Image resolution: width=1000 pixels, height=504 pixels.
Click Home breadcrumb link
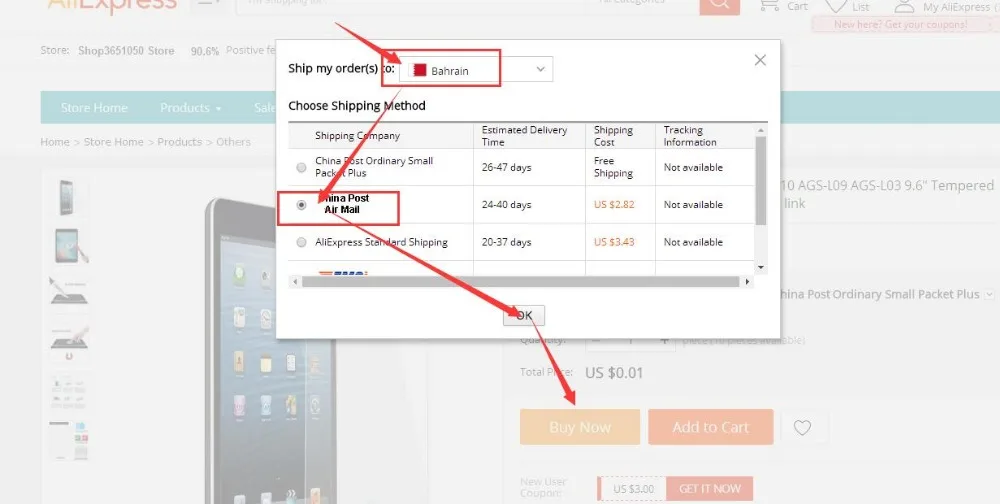click(55, 142)
